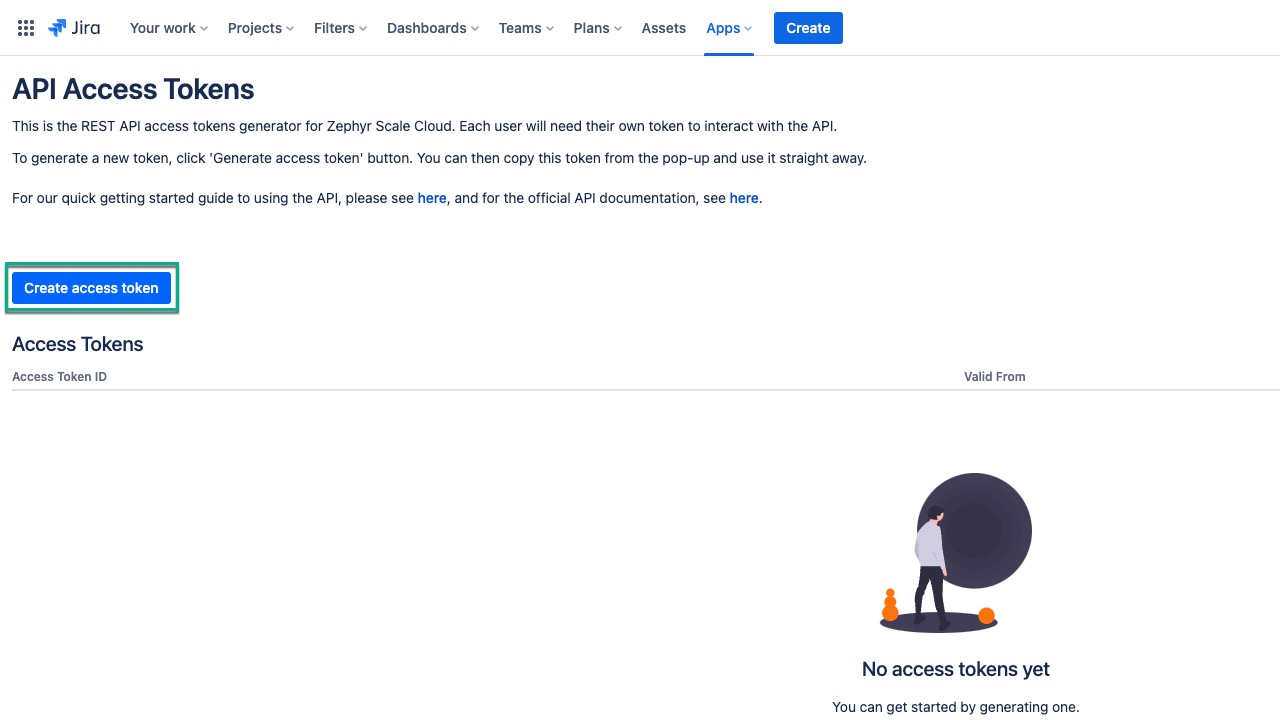Expand the Dashboards dropdown
Viewport: 1280px width, 720px height.
pos(432,28)
